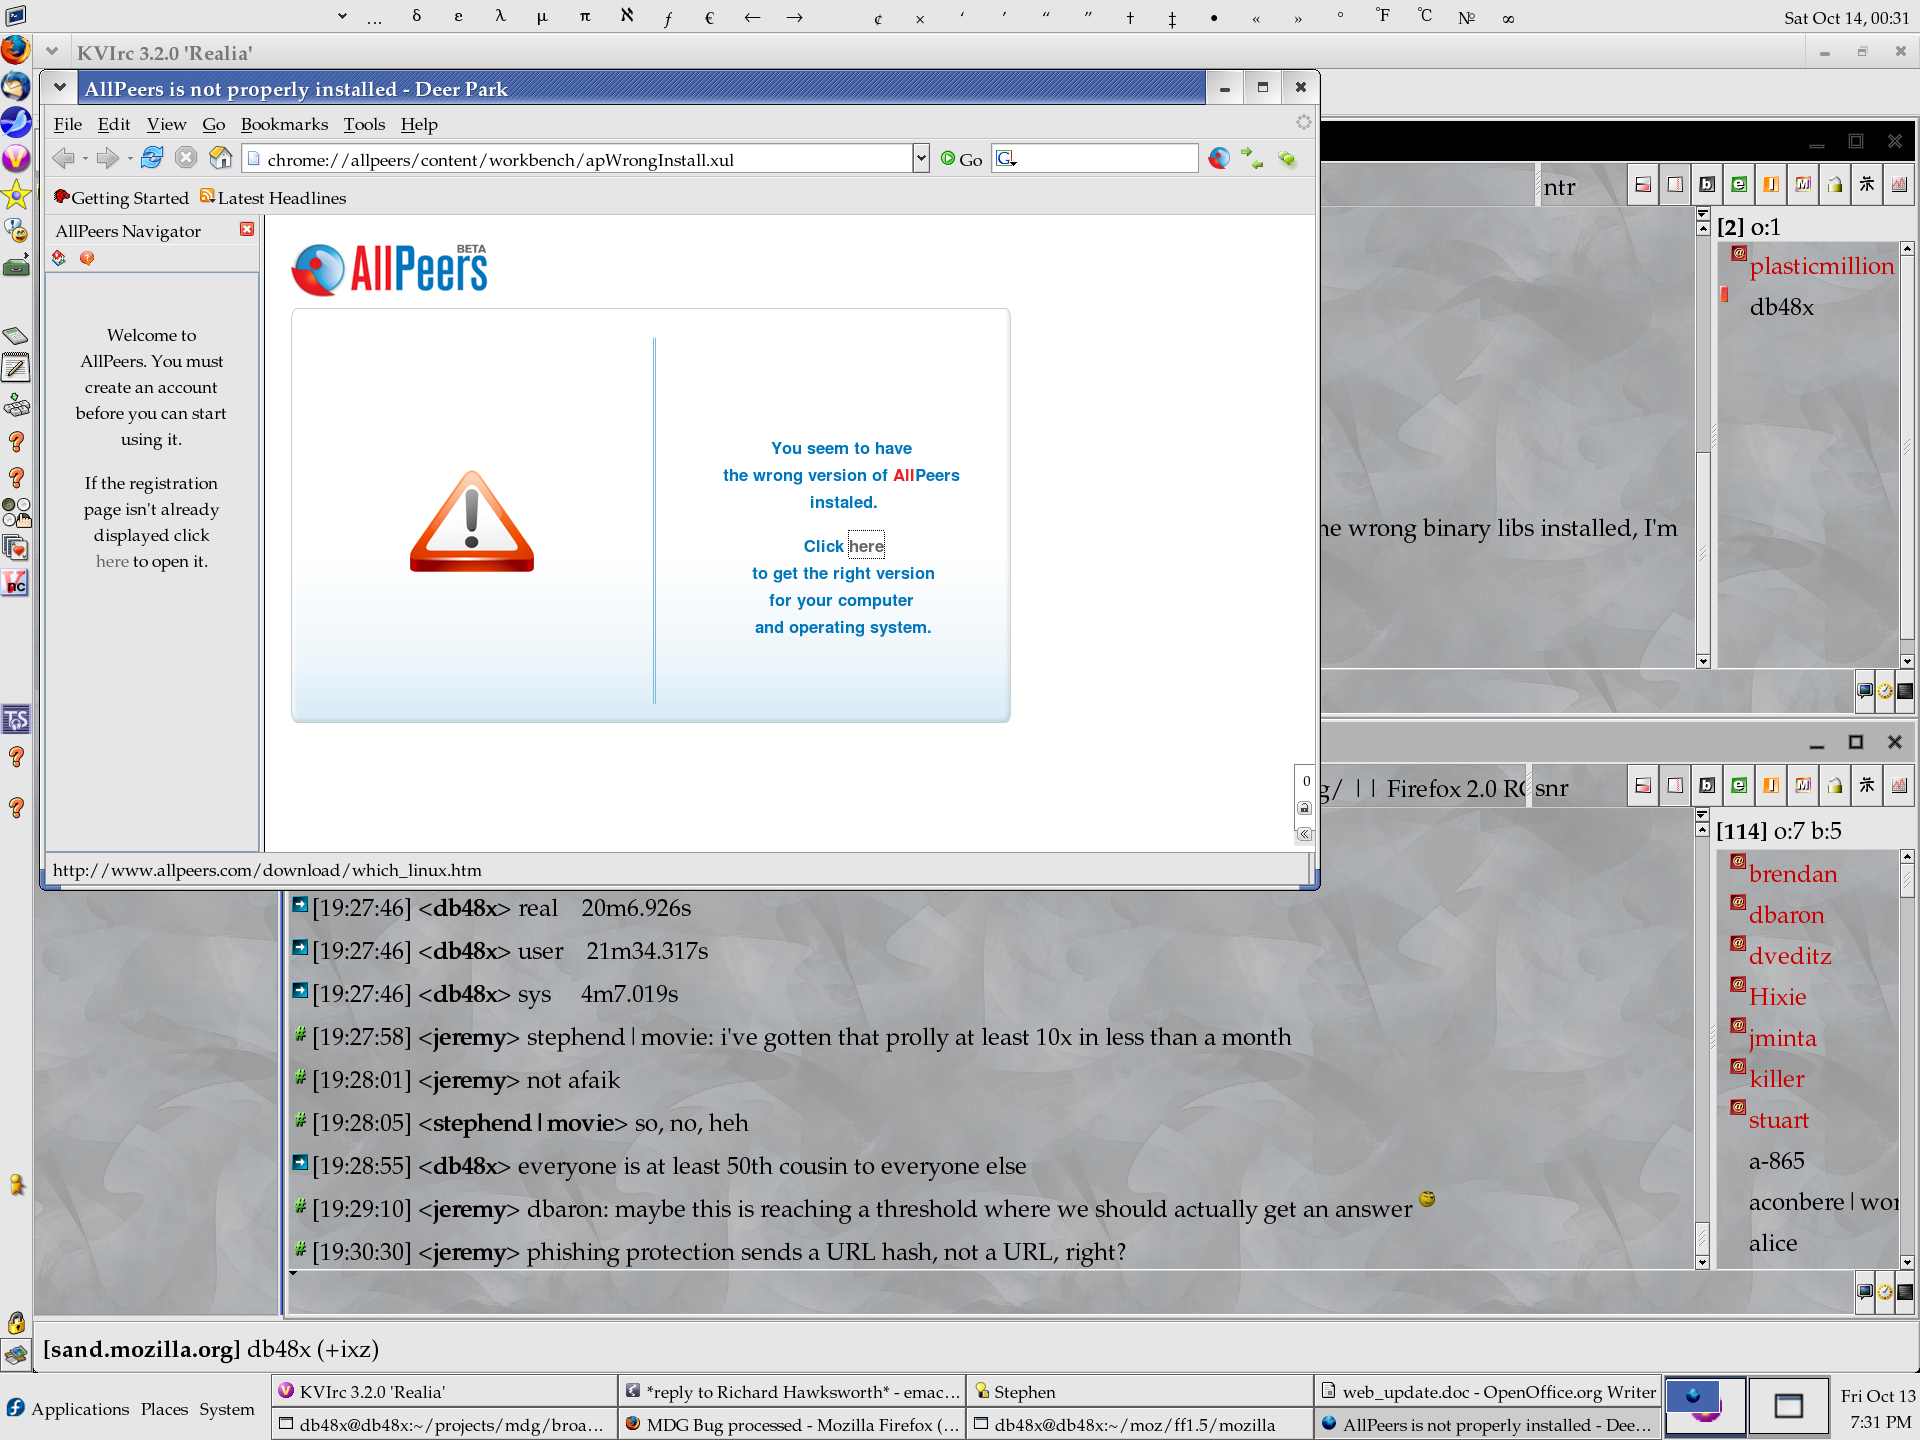Open the TS launcher in the left panel
The image size is (1920, 1440).
(16, 719)
